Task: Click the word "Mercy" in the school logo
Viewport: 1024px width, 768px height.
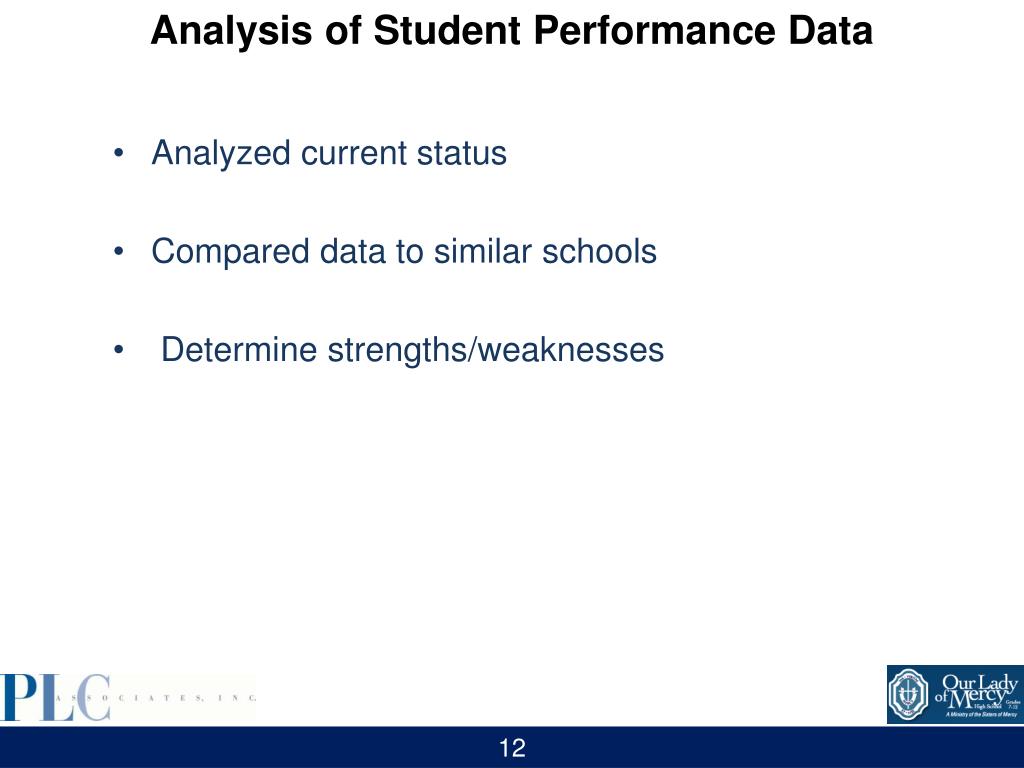Action: (x=973, y=696)
